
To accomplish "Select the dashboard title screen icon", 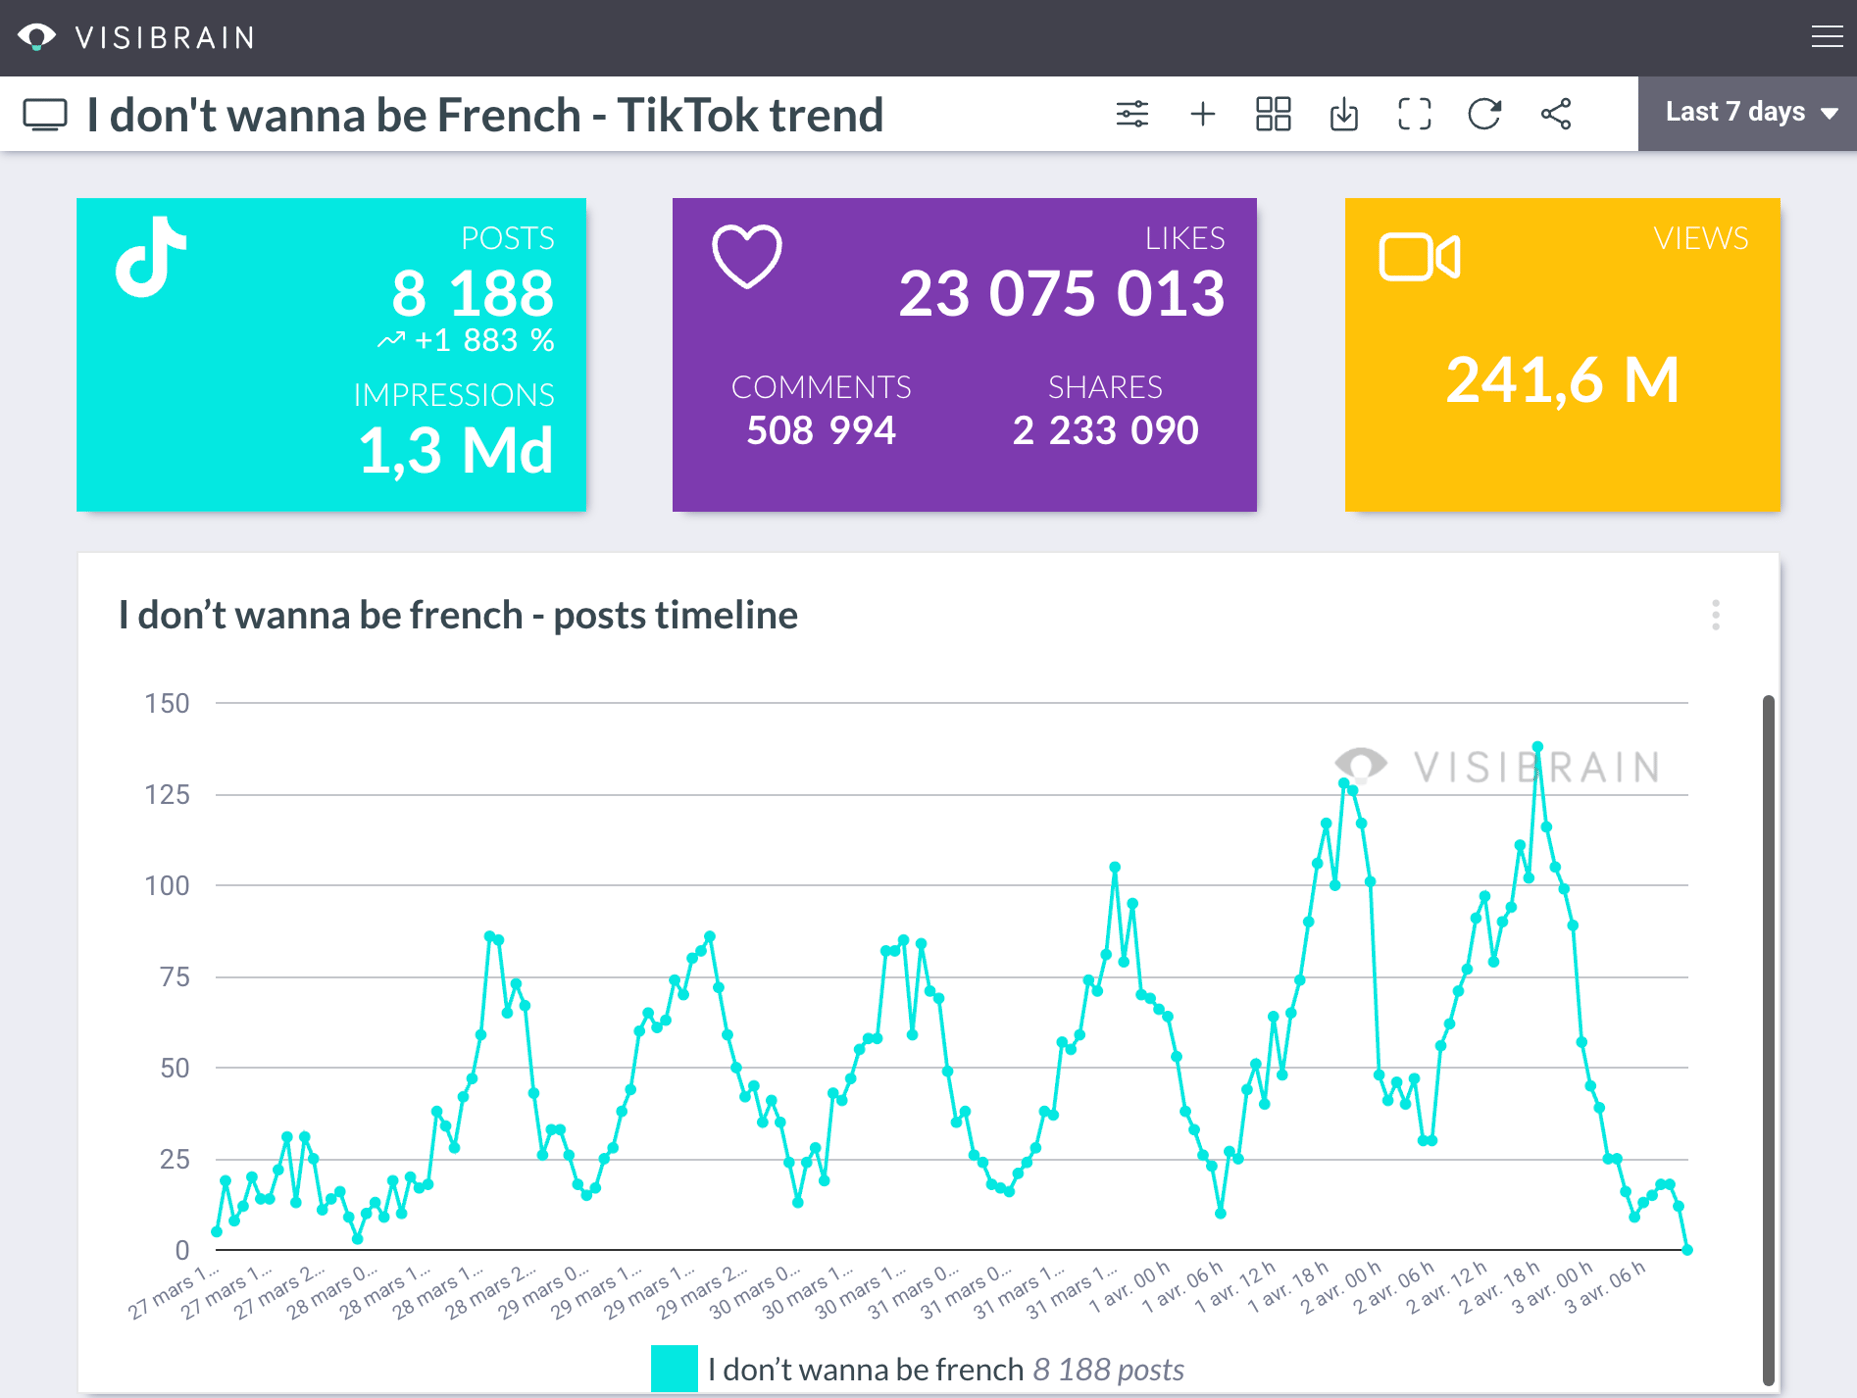I will (x=45, y=113).
